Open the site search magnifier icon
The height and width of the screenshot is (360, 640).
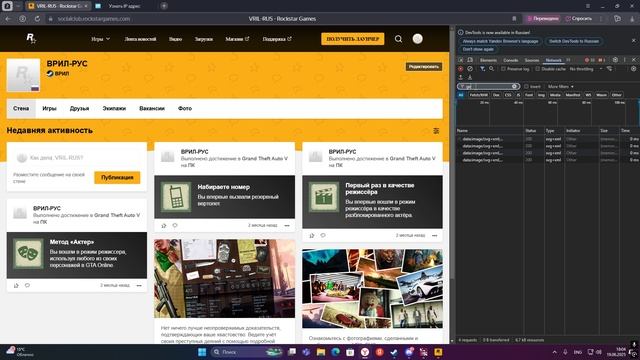click(x=398, y=39)
